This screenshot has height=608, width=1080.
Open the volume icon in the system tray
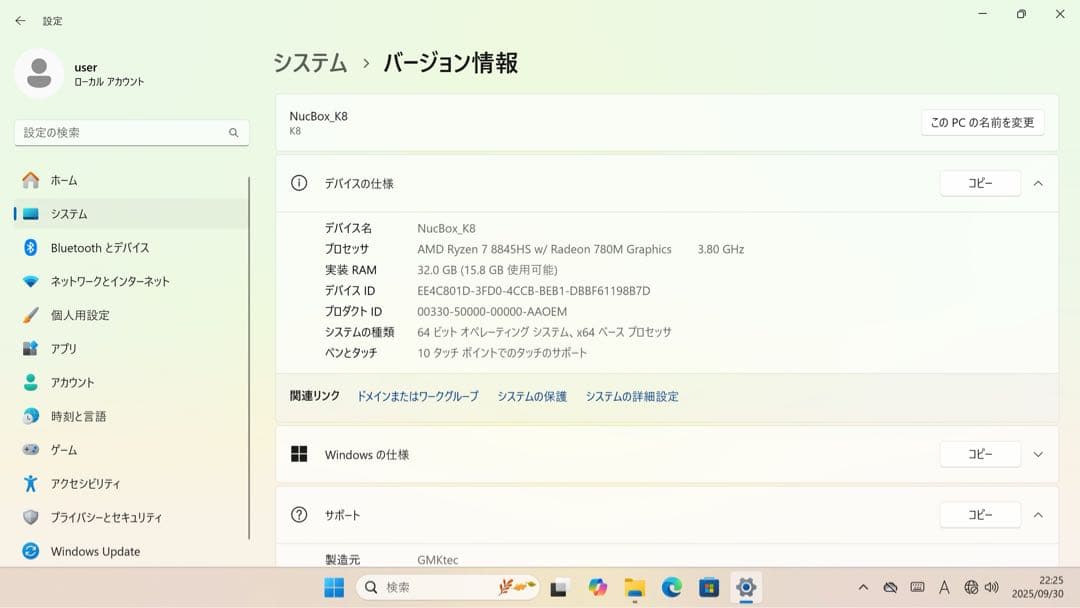coord(991,587)
